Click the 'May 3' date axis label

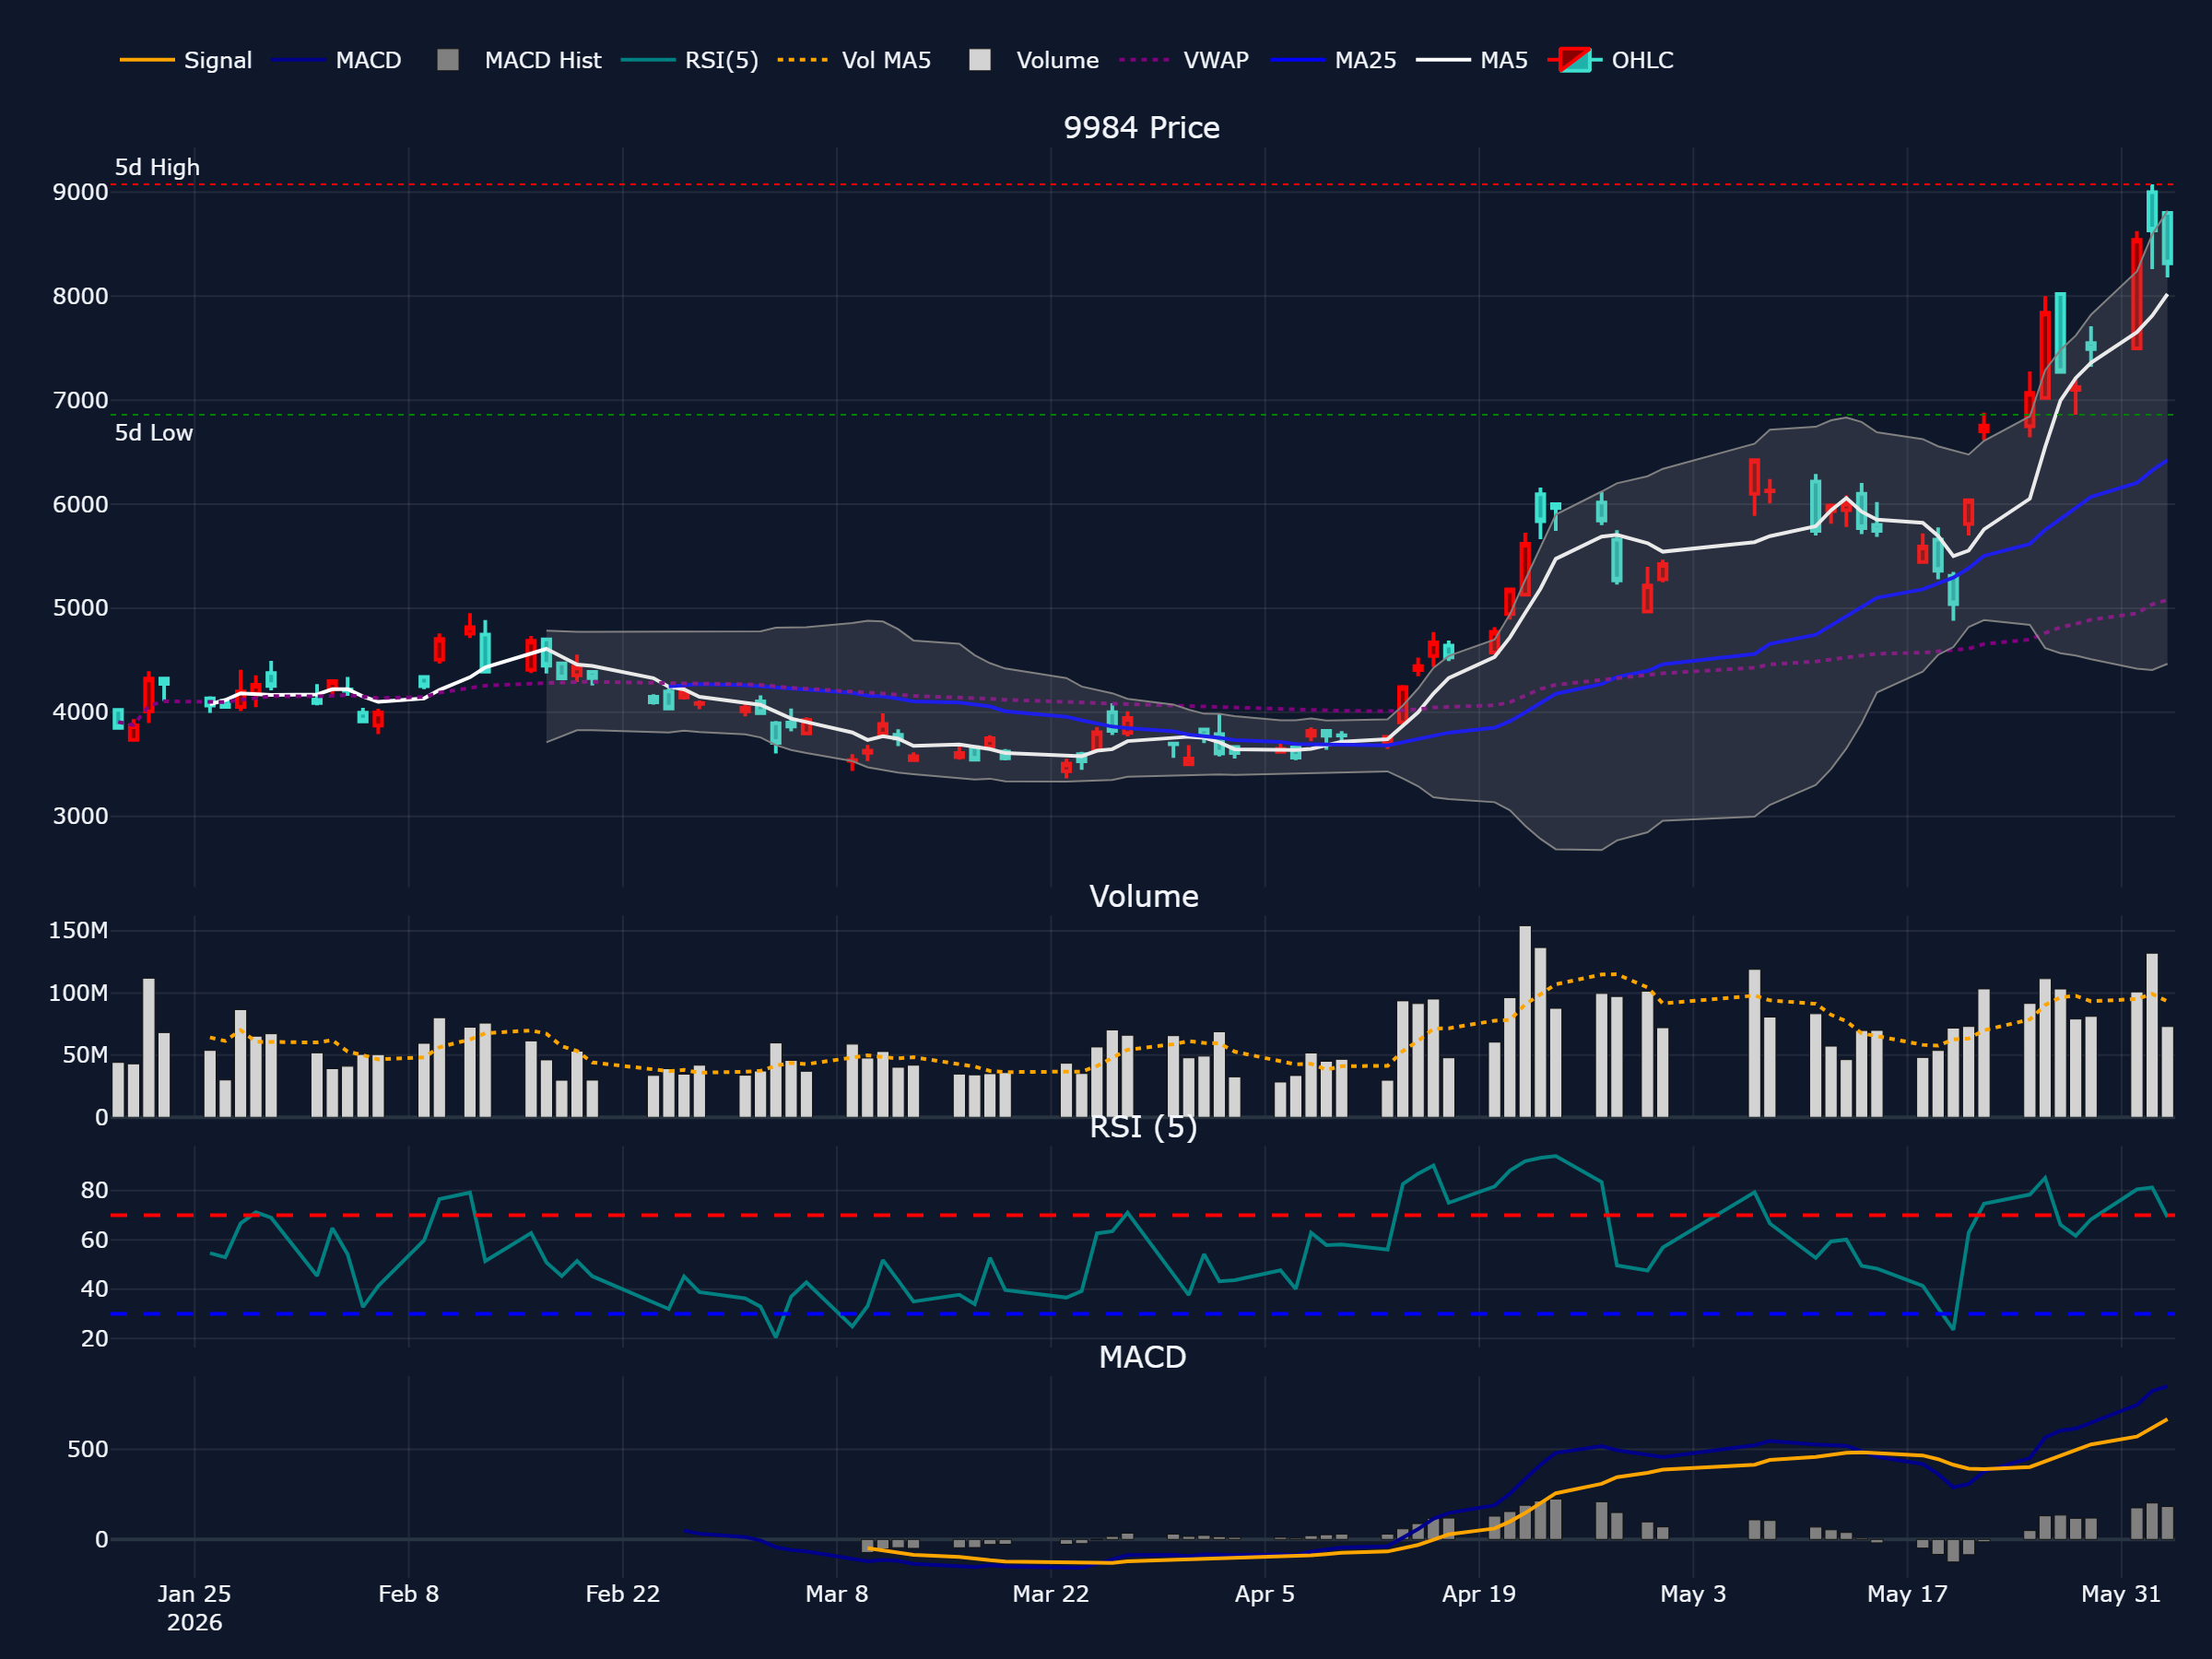(1692, 1594)
